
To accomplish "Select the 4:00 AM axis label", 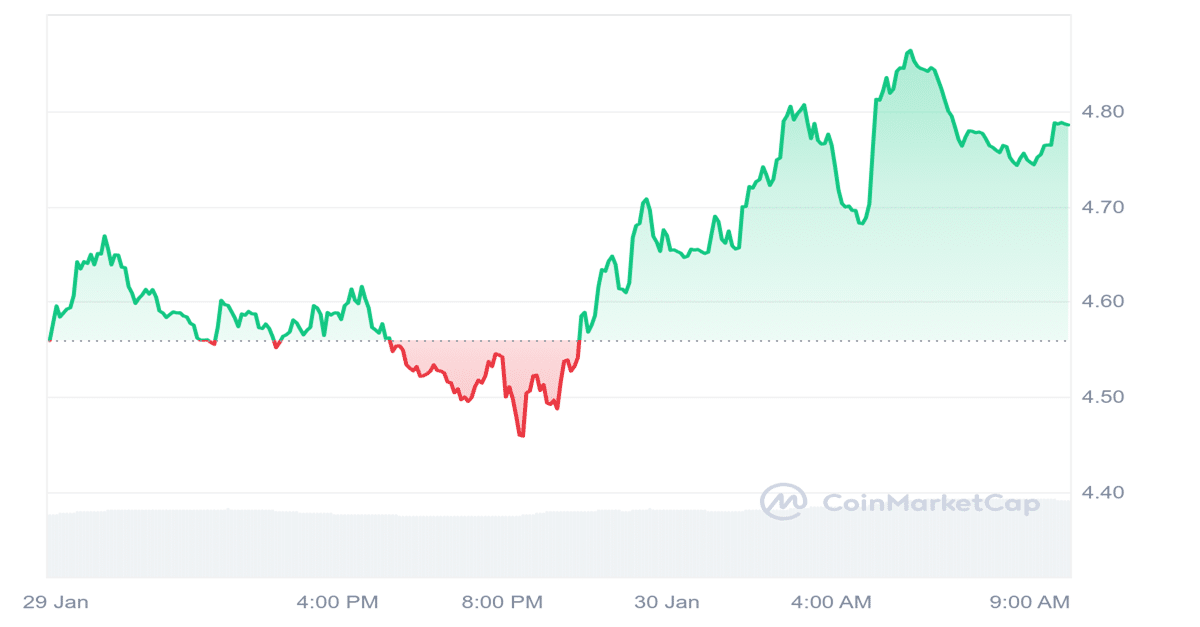I will (830, 603).
